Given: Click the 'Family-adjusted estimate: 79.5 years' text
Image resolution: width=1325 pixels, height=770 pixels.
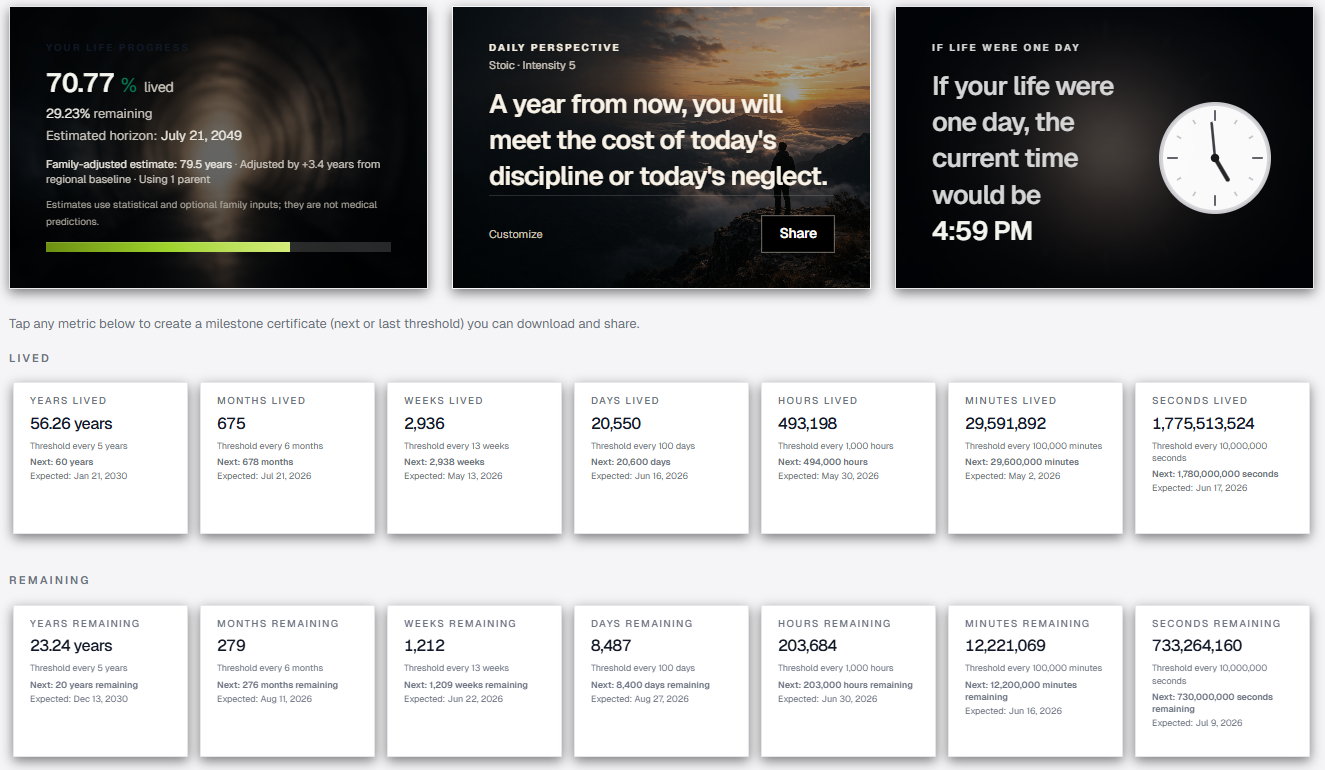Looking at the screenshot, I should [139, 164].
